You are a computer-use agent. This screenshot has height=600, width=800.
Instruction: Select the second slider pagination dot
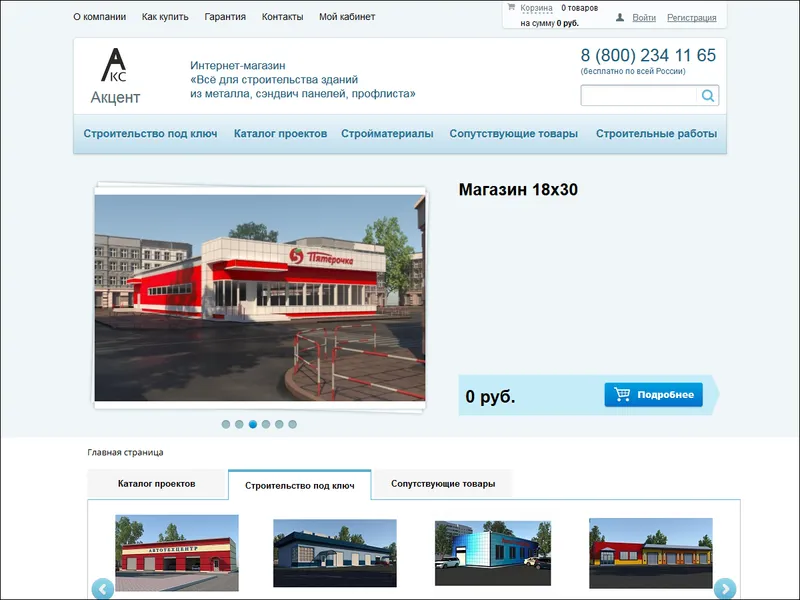click(x=239, y=424)
